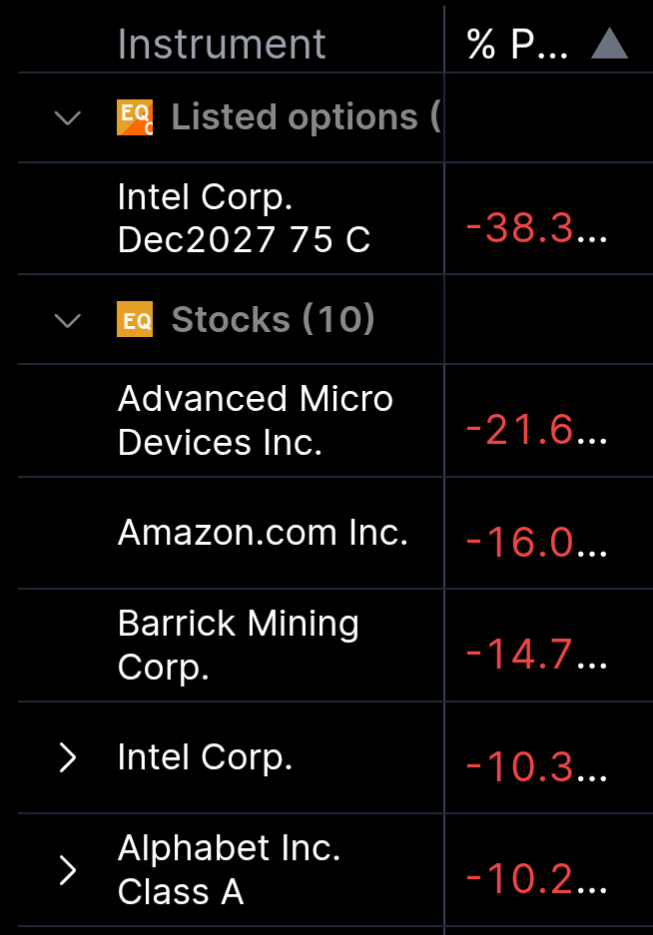Expand the Intel Corp. stock row
This screenshot has height=935, width=653.
tap(68, 758)
